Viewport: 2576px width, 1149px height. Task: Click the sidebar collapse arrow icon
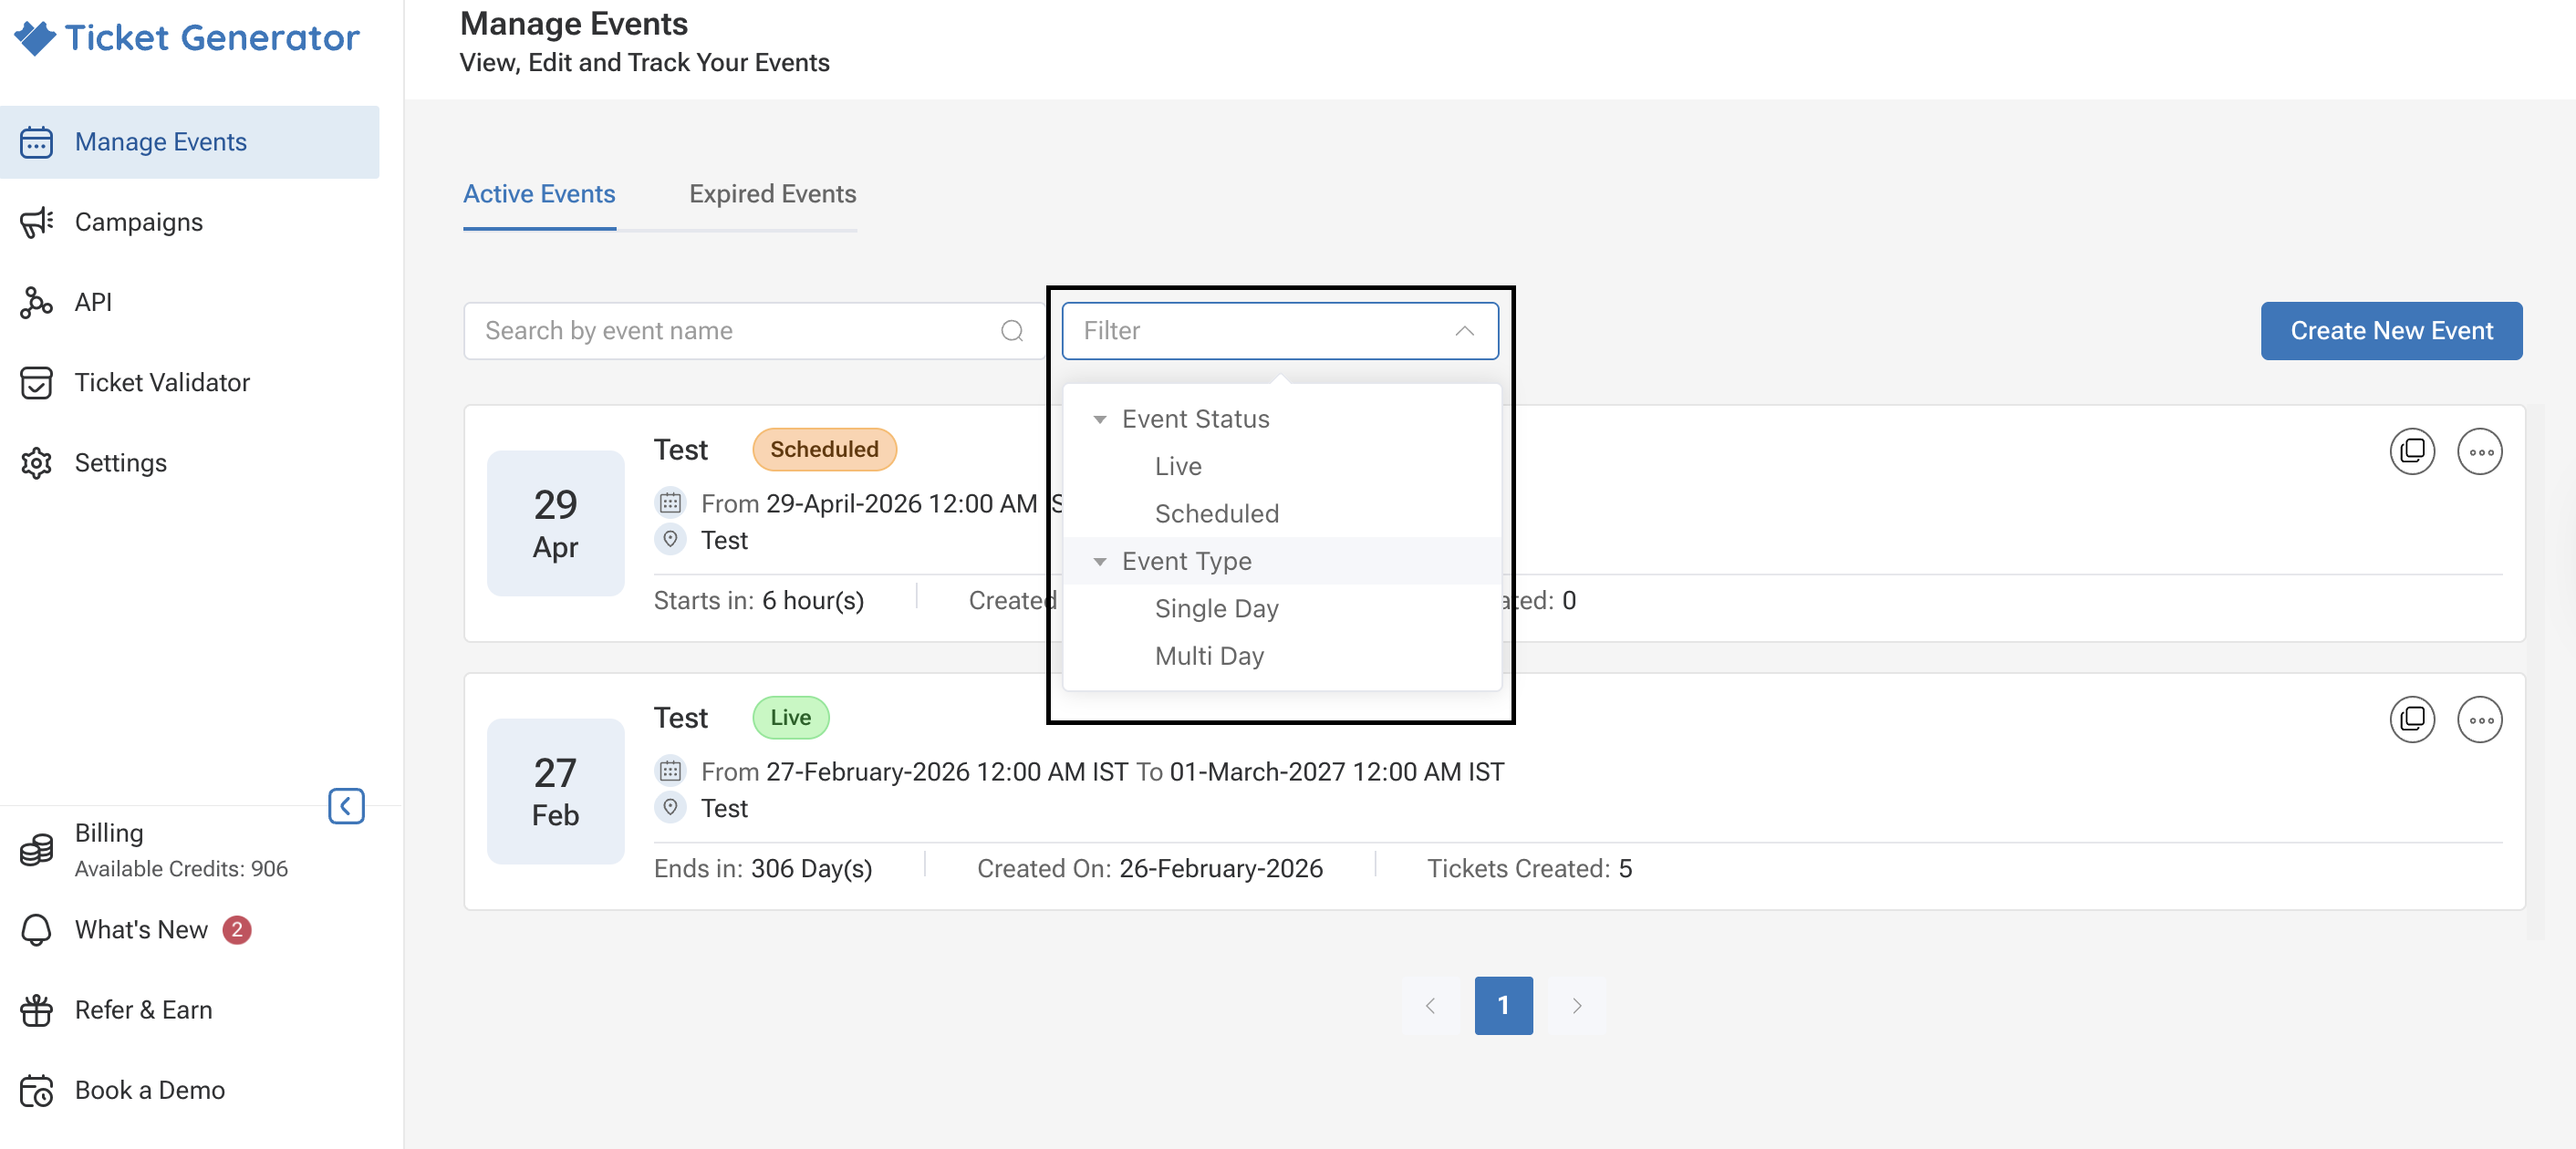tap(346, 805)
